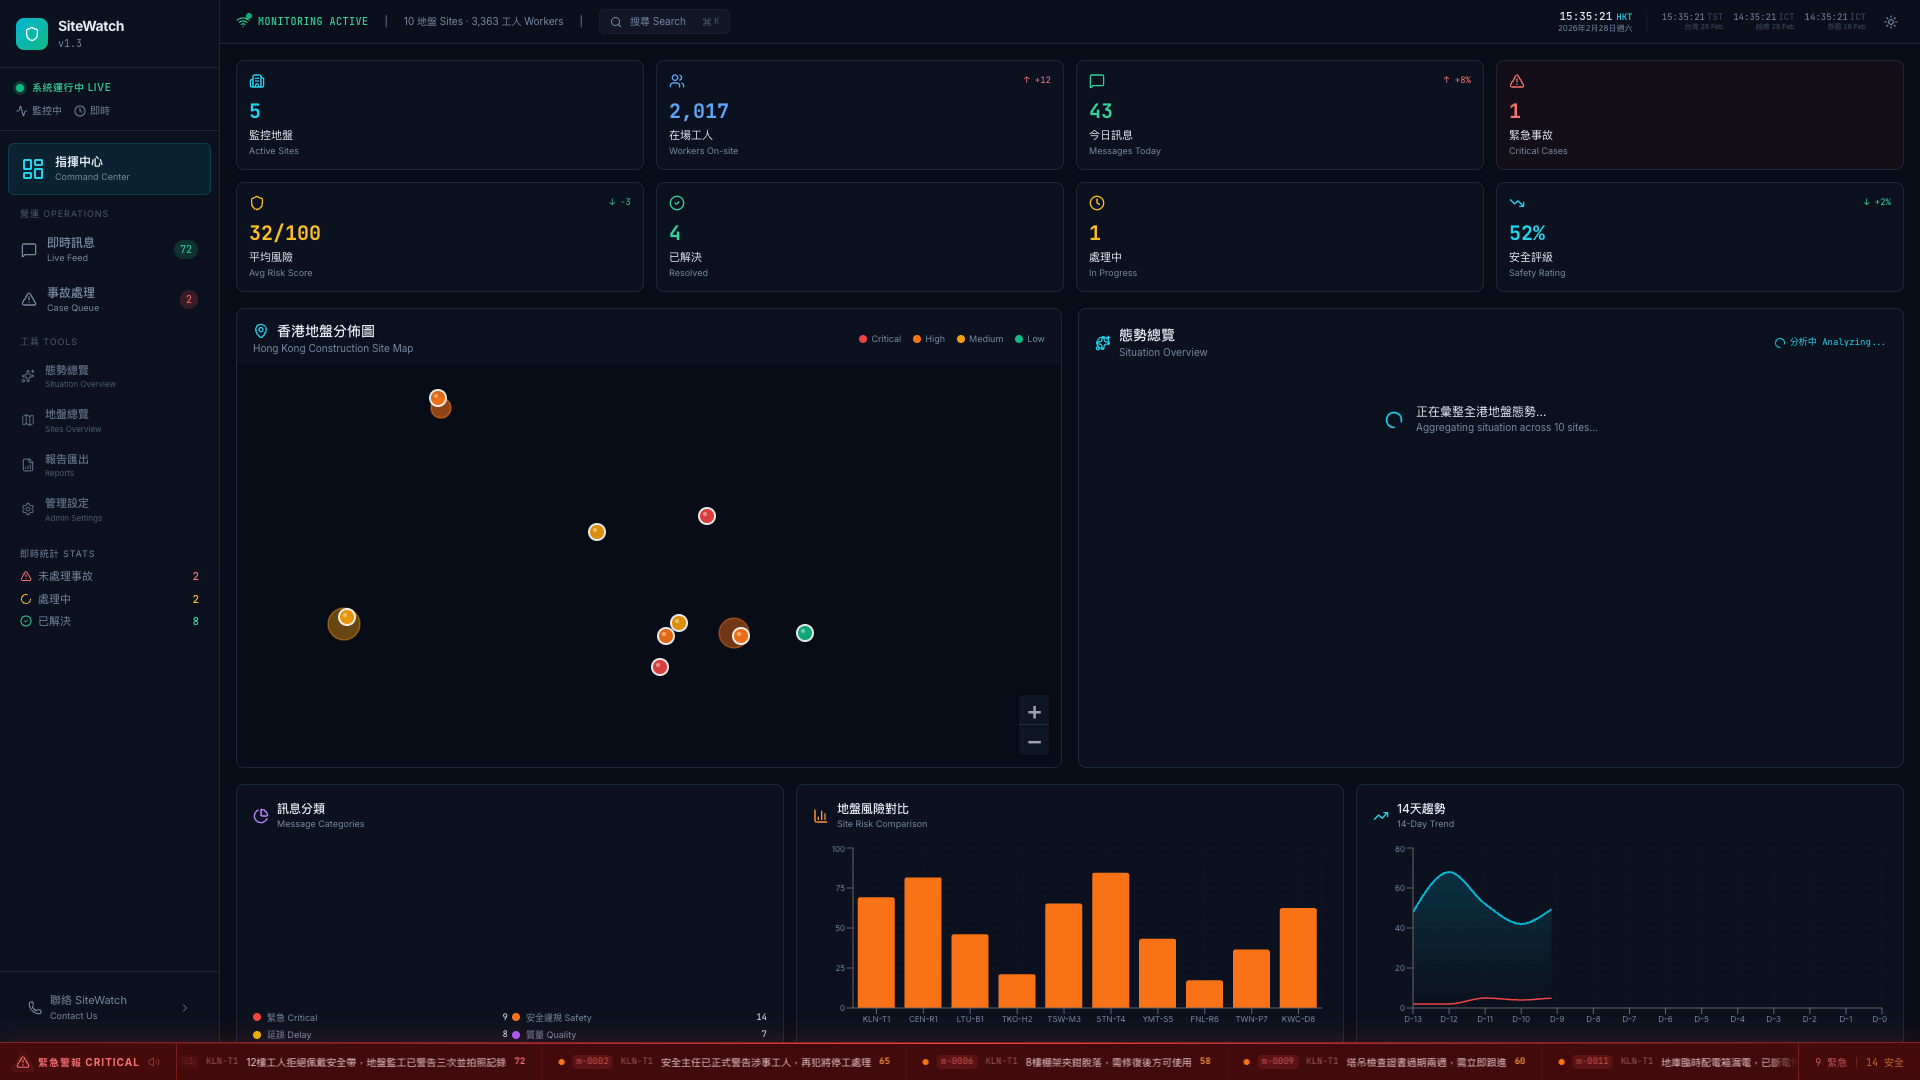1920x1080 pixels.
Task: Select the Situation Overview tool icon
Action: click(x=27, y=376)
